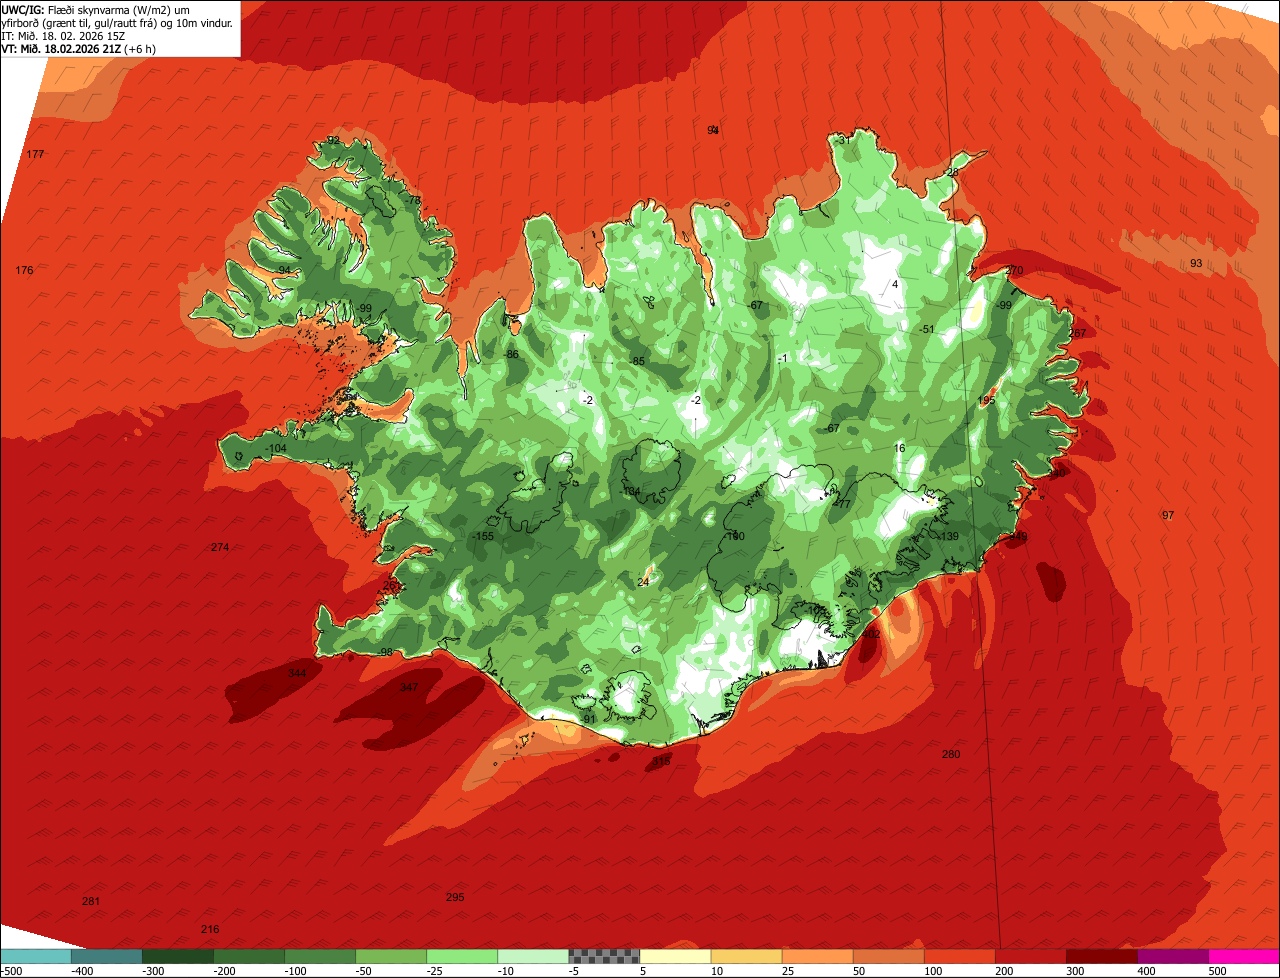Pick the orange 50 to 100 legend swatch
The height and width of the screenshot is (978, 1280).
pos(889,956)
